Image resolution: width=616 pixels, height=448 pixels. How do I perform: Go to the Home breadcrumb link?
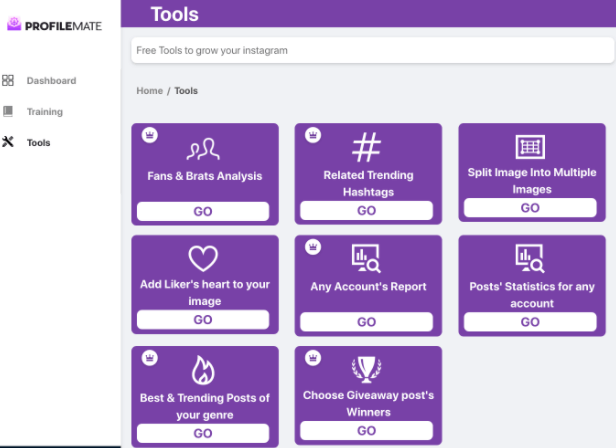(x=149, y=91)
